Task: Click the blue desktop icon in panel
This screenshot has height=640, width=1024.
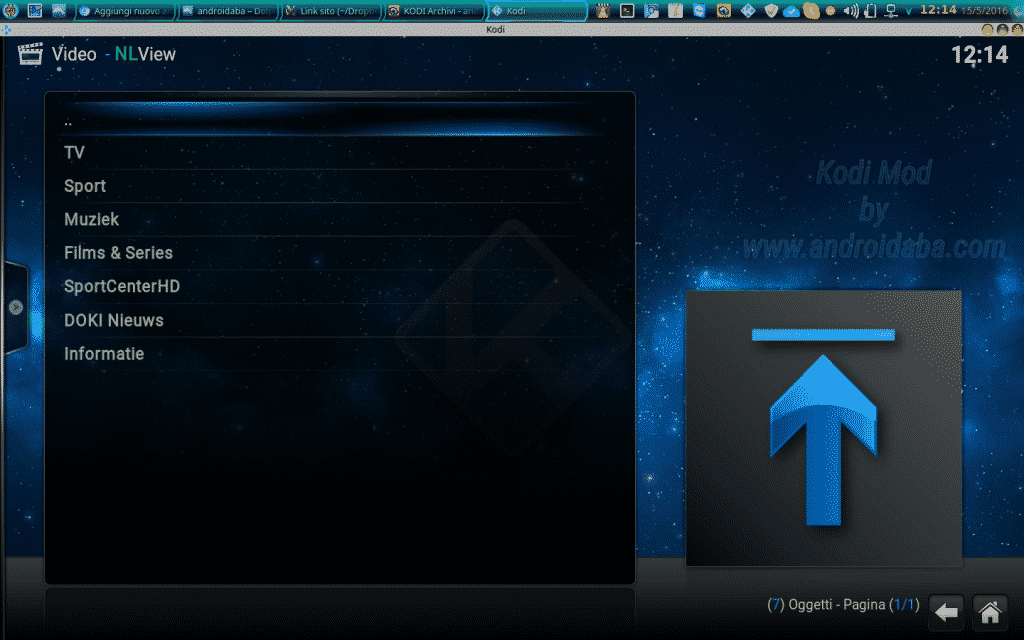Action: point(35,10)
